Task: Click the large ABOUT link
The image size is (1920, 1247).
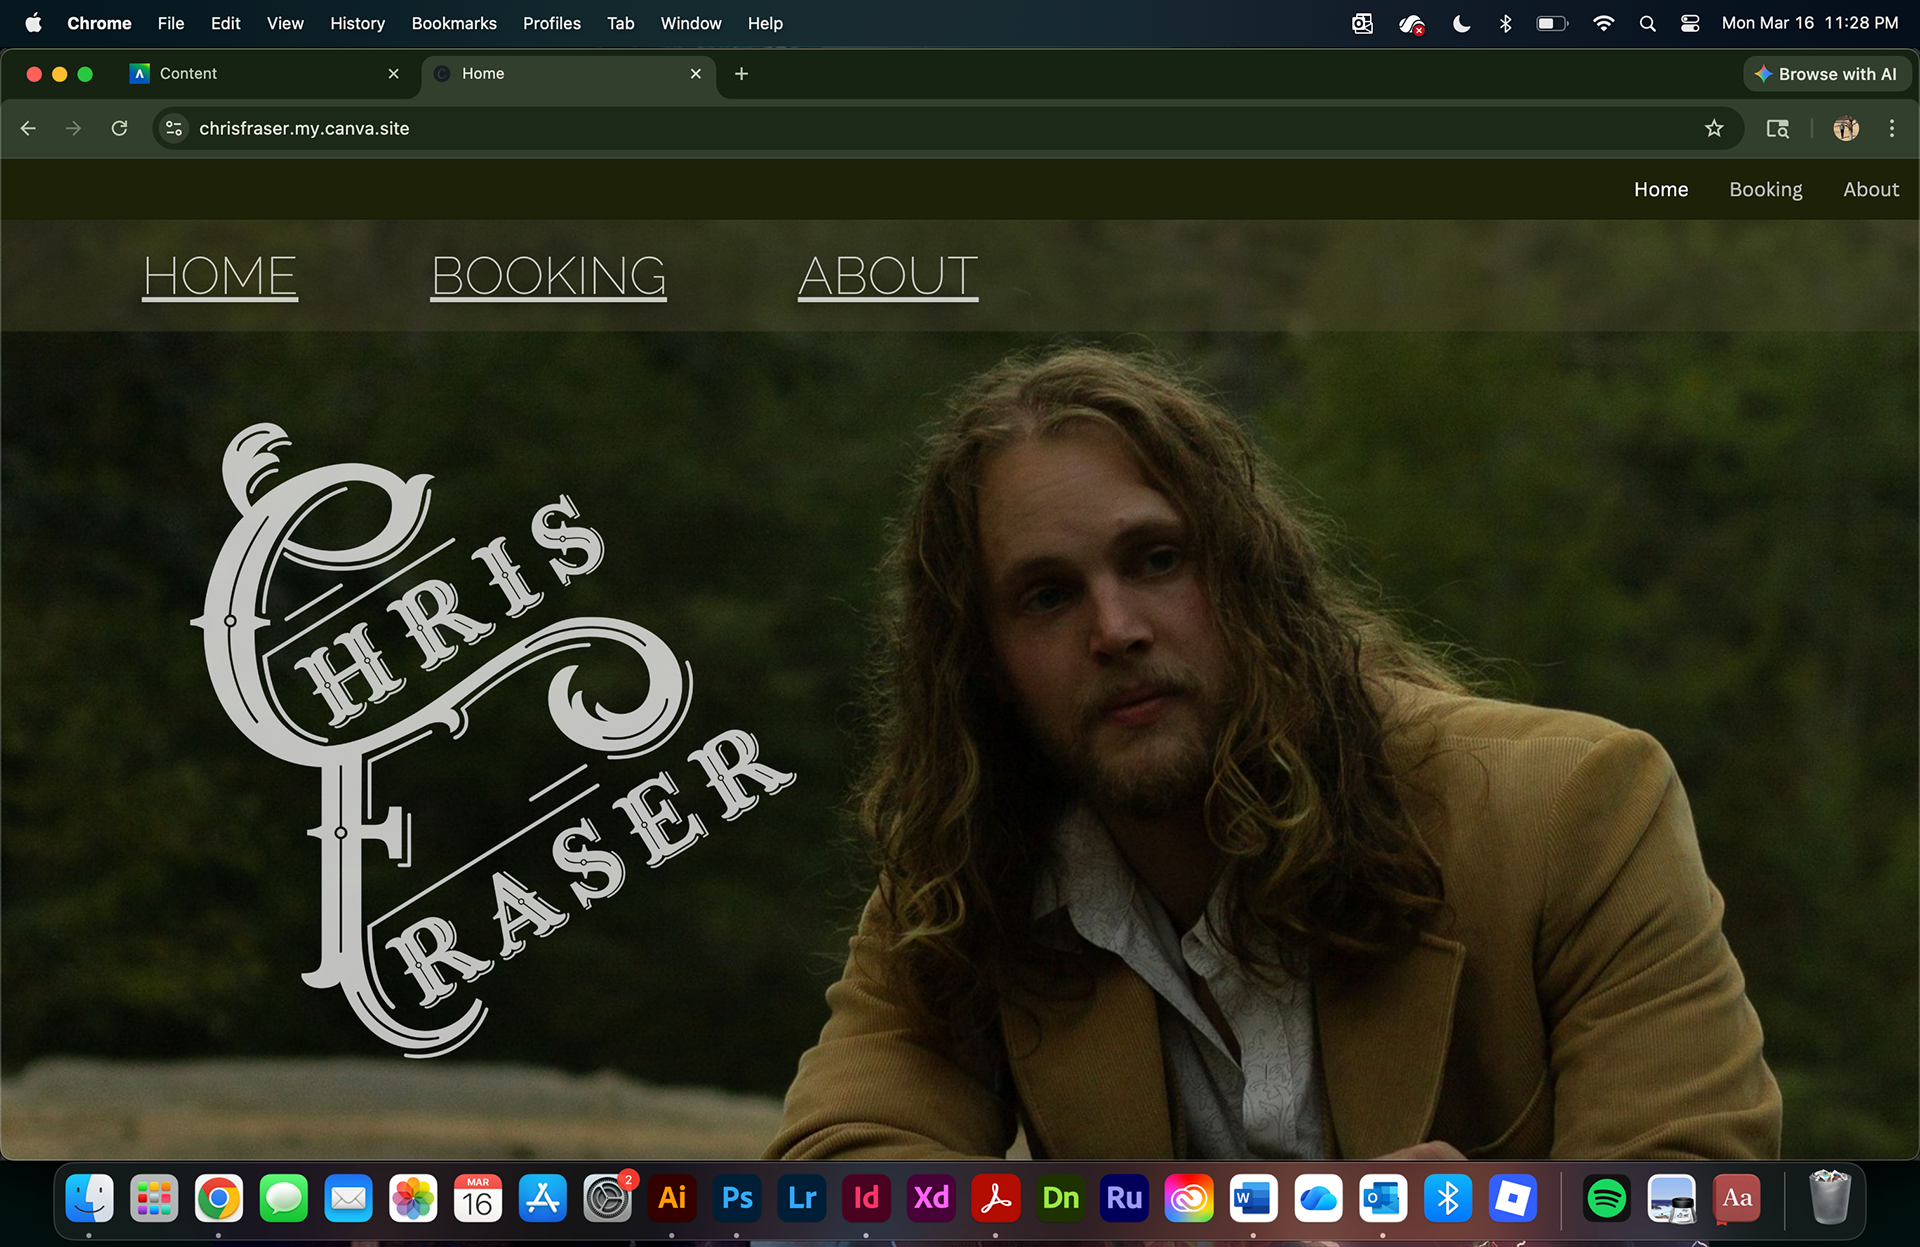Action: point(888,276)
